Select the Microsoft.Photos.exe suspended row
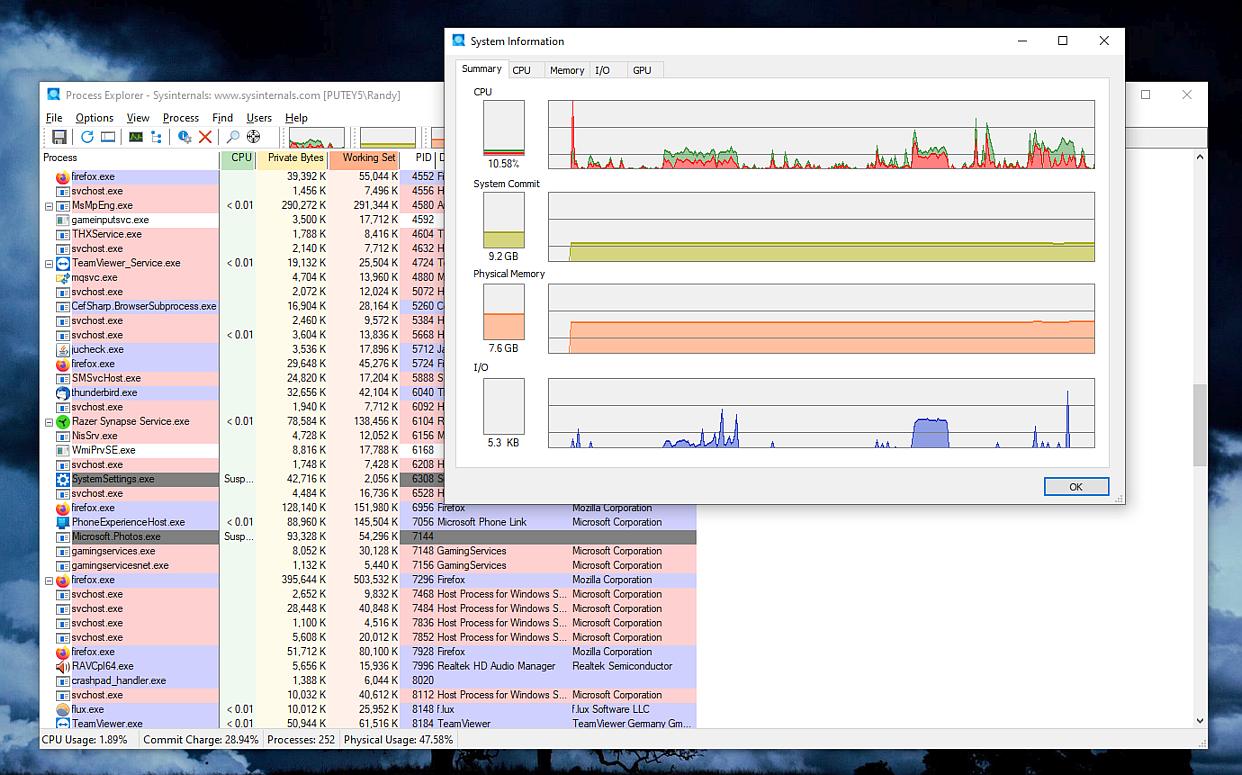 click(x=368, y=537)
